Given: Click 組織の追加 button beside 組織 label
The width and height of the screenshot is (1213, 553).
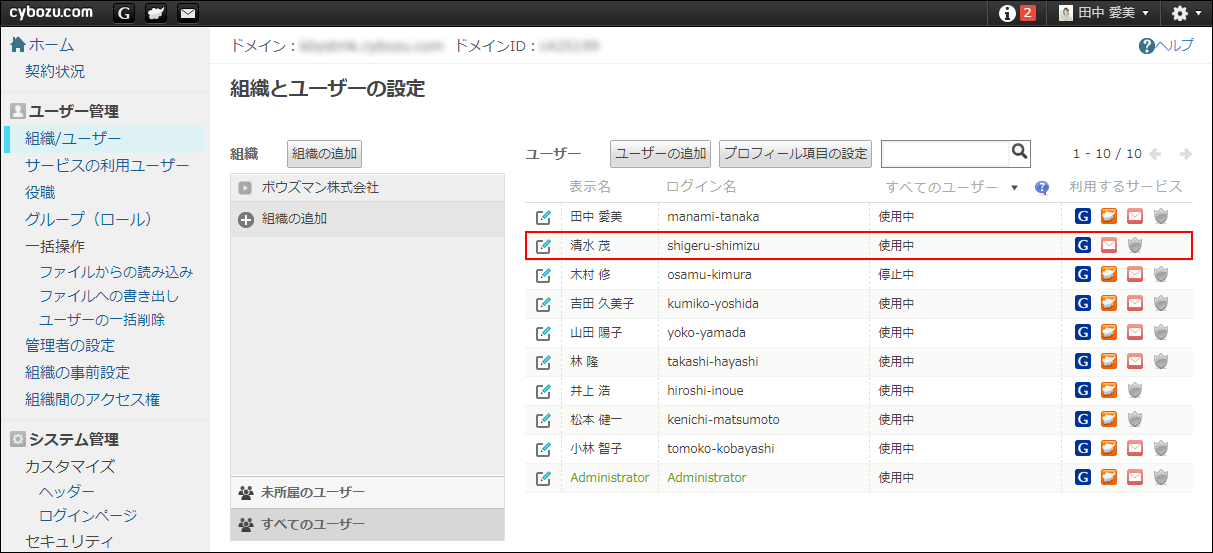Looking at the screenshot, I should pos(324,154).
